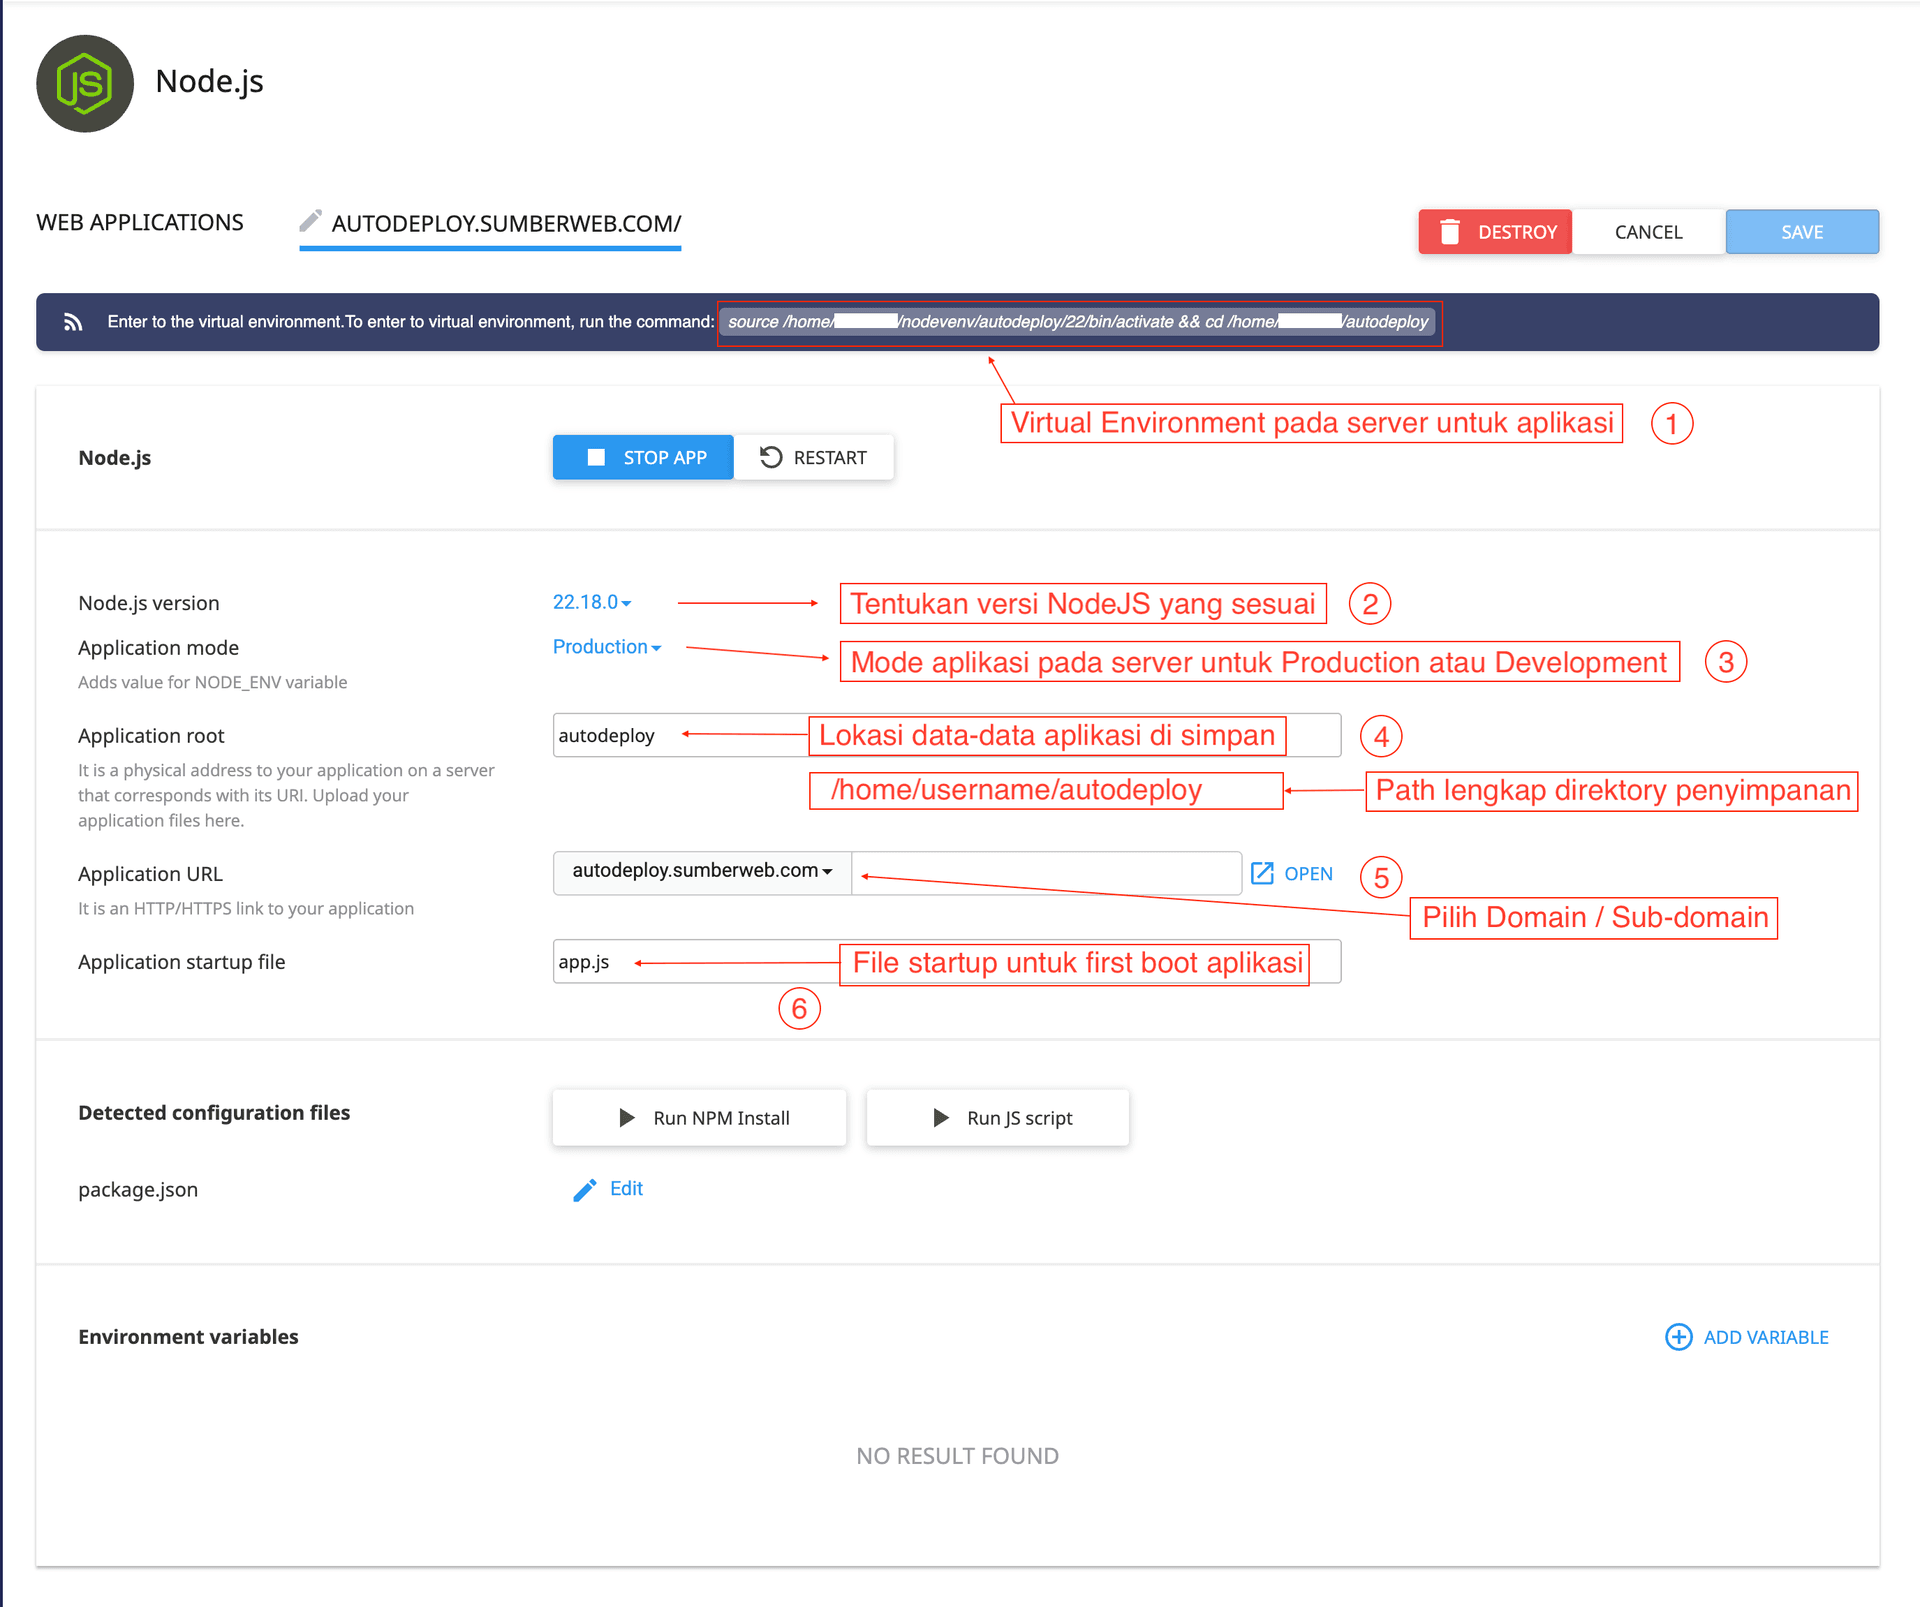Image resolution: width=1920 pixels, height=1607 pixels.
Task: Click the Node.js logo icon
Action: [x=85, y=84]
